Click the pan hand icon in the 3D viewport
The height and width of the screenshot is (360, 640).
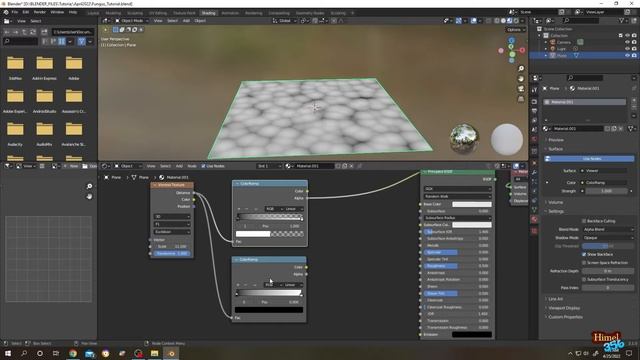521,78
